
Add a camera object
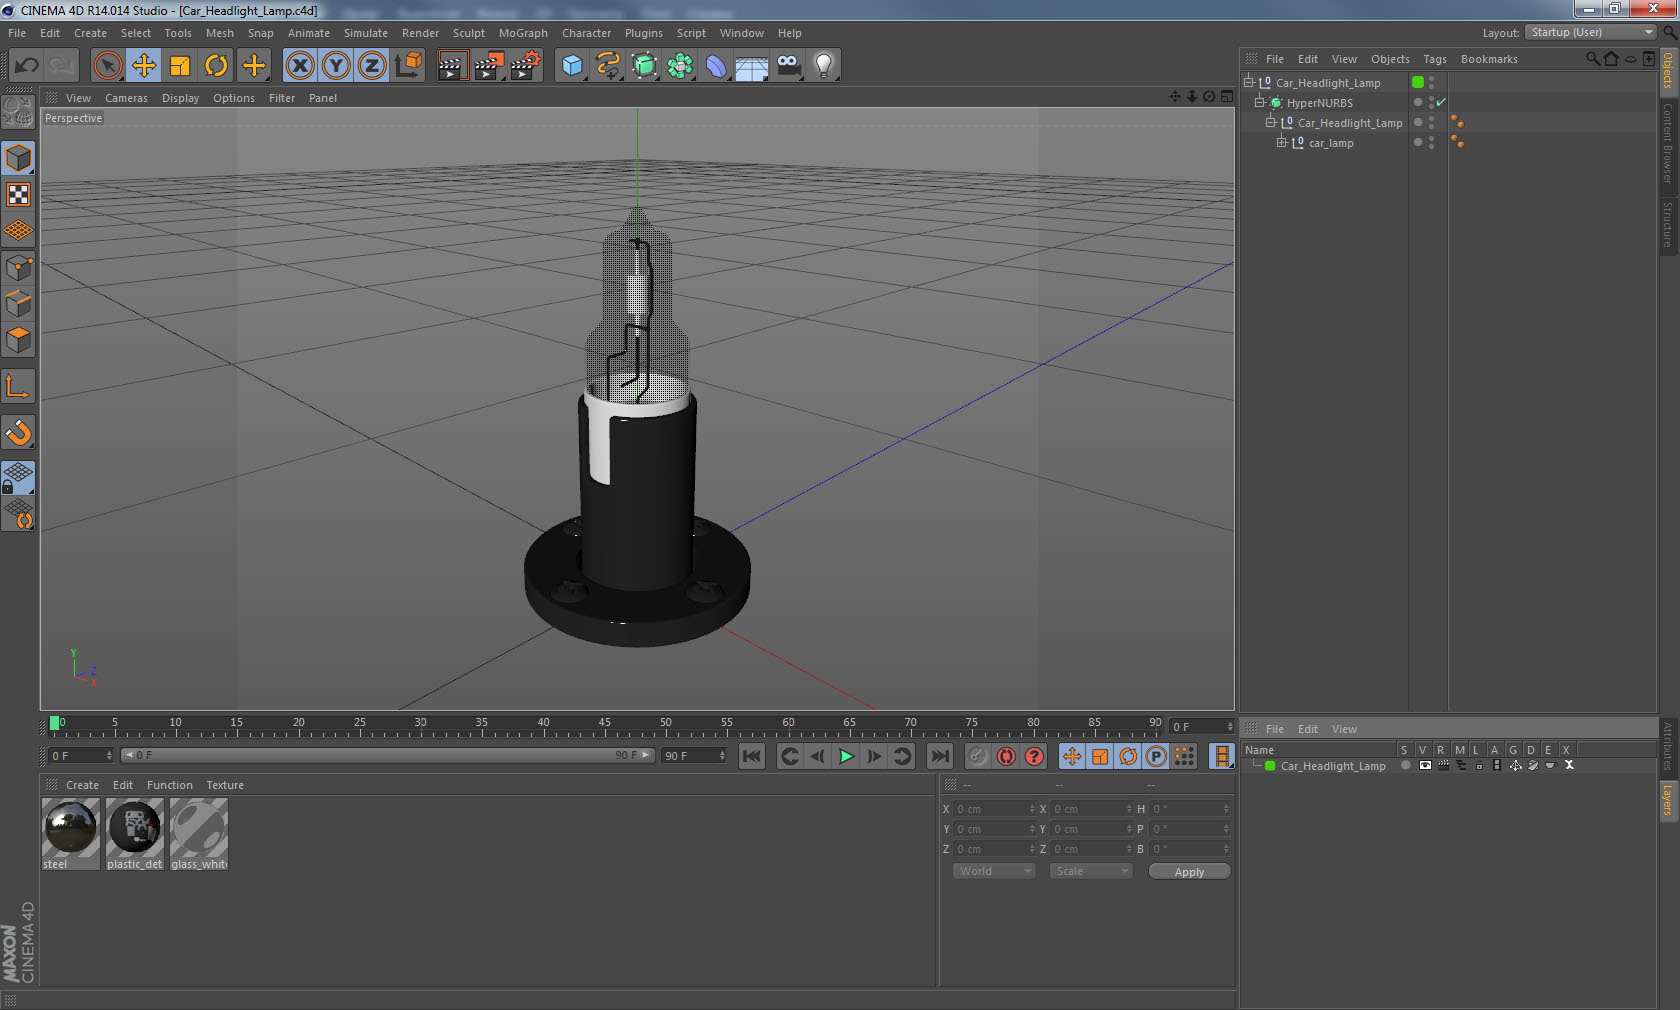[788, 66]
